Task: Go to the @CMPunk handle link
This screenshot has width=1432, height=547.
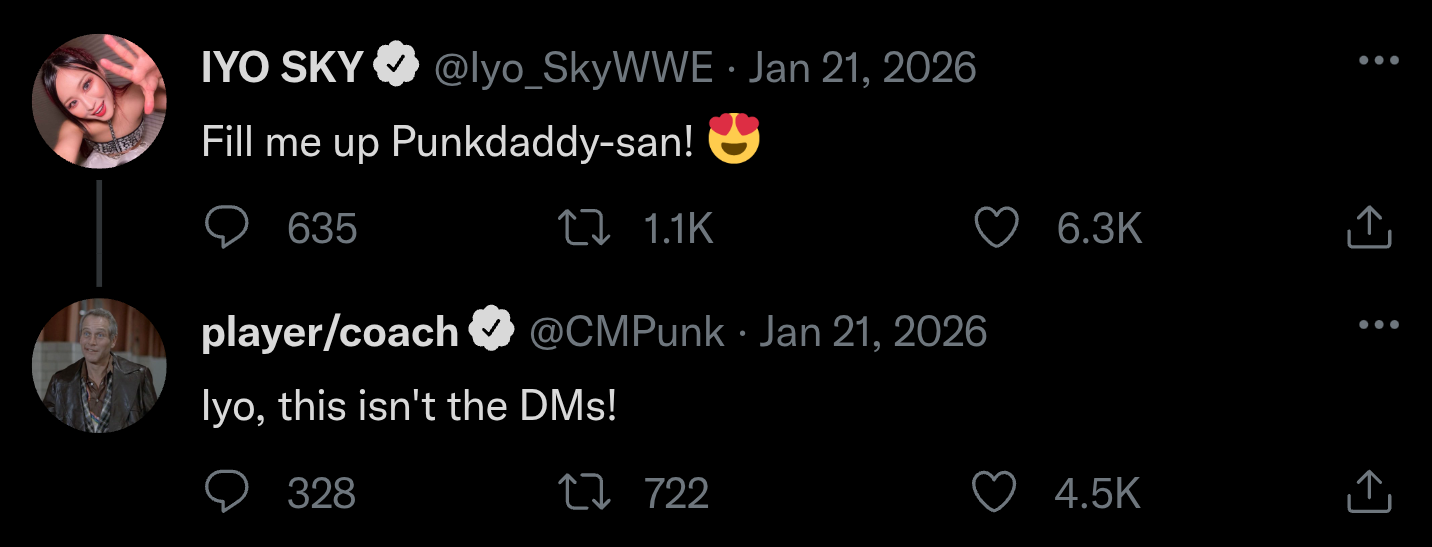Action: pyautogui.click(x=626, y=331)
